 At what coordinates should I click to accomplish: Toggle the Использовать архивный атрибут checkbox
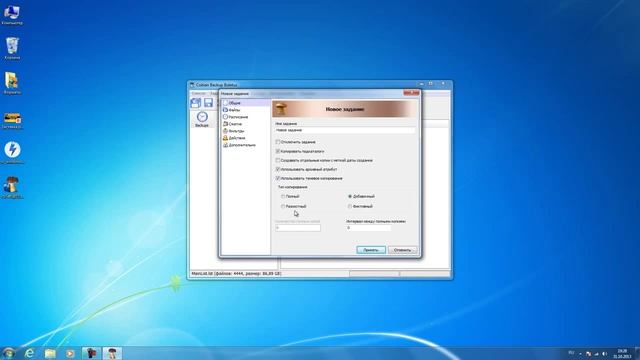point(278,169)
